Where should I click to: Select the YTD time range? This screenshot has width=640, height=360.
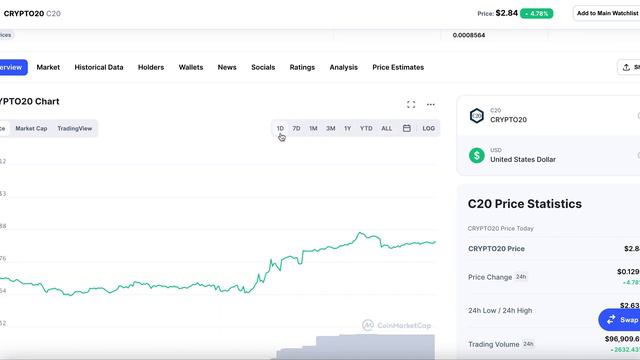click(366, 128)
